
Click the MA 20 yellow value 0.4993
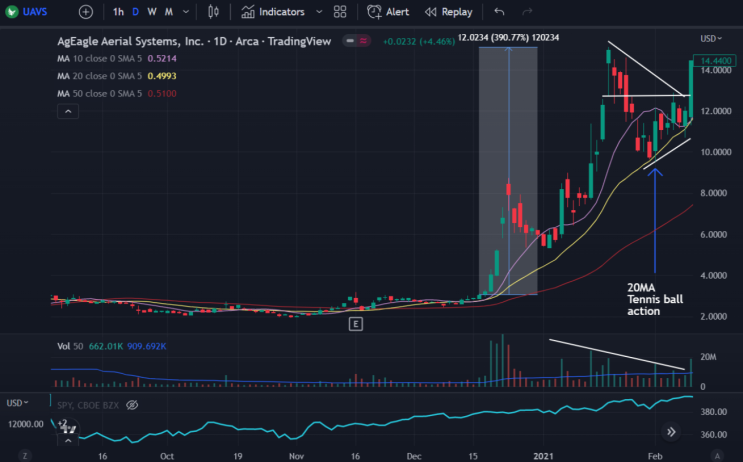tap(162, 76)
